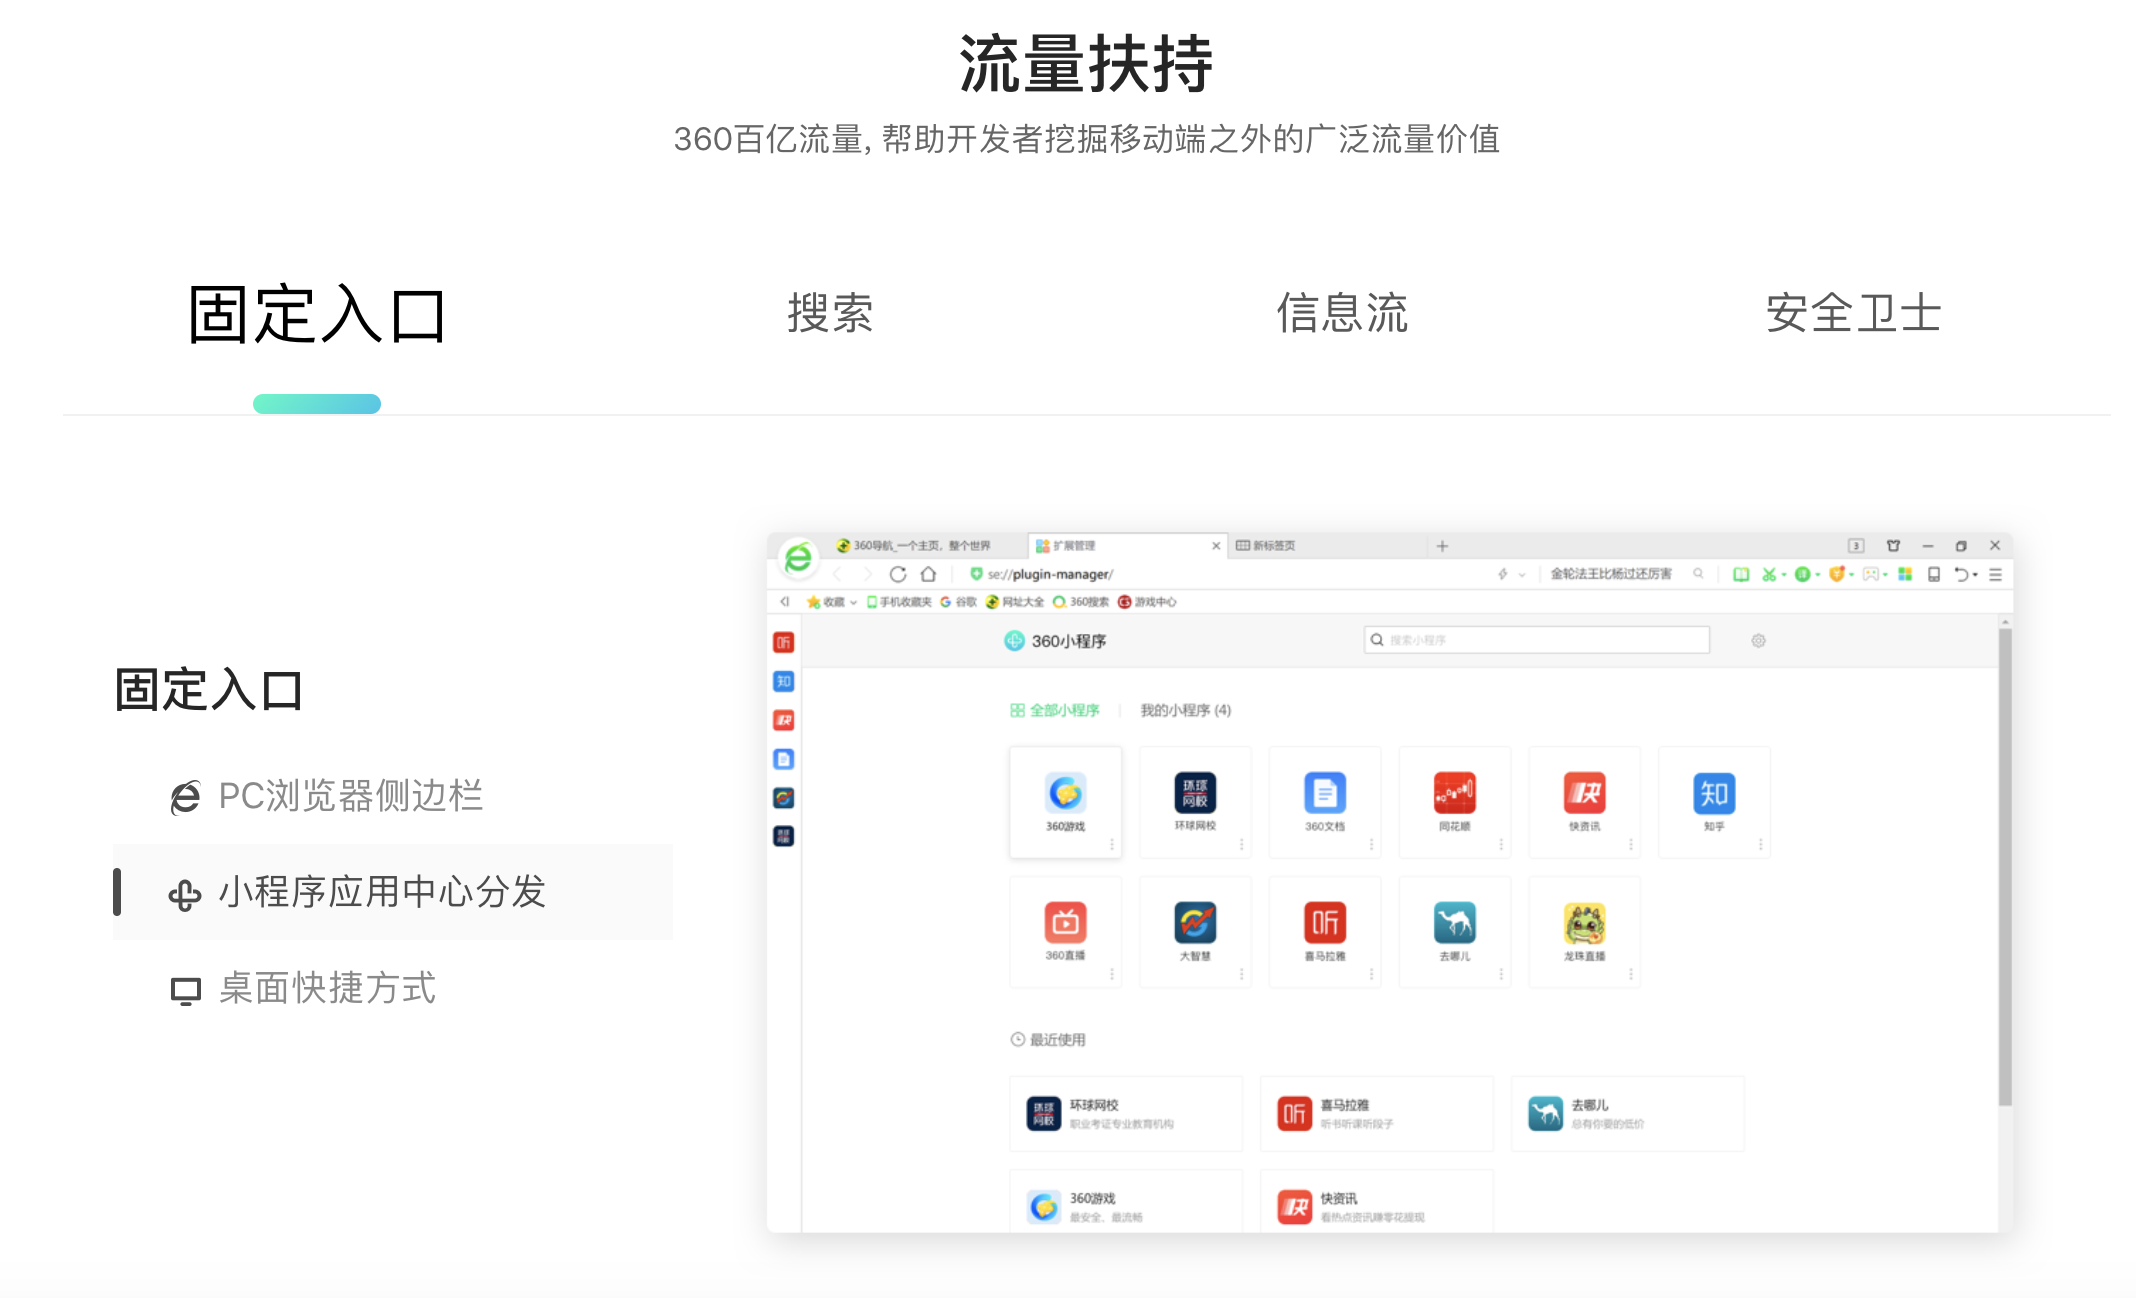Click the undo arrow toolbar icon
Viewport: 2136px width, 1298px height.
[x=1962, y=574]
